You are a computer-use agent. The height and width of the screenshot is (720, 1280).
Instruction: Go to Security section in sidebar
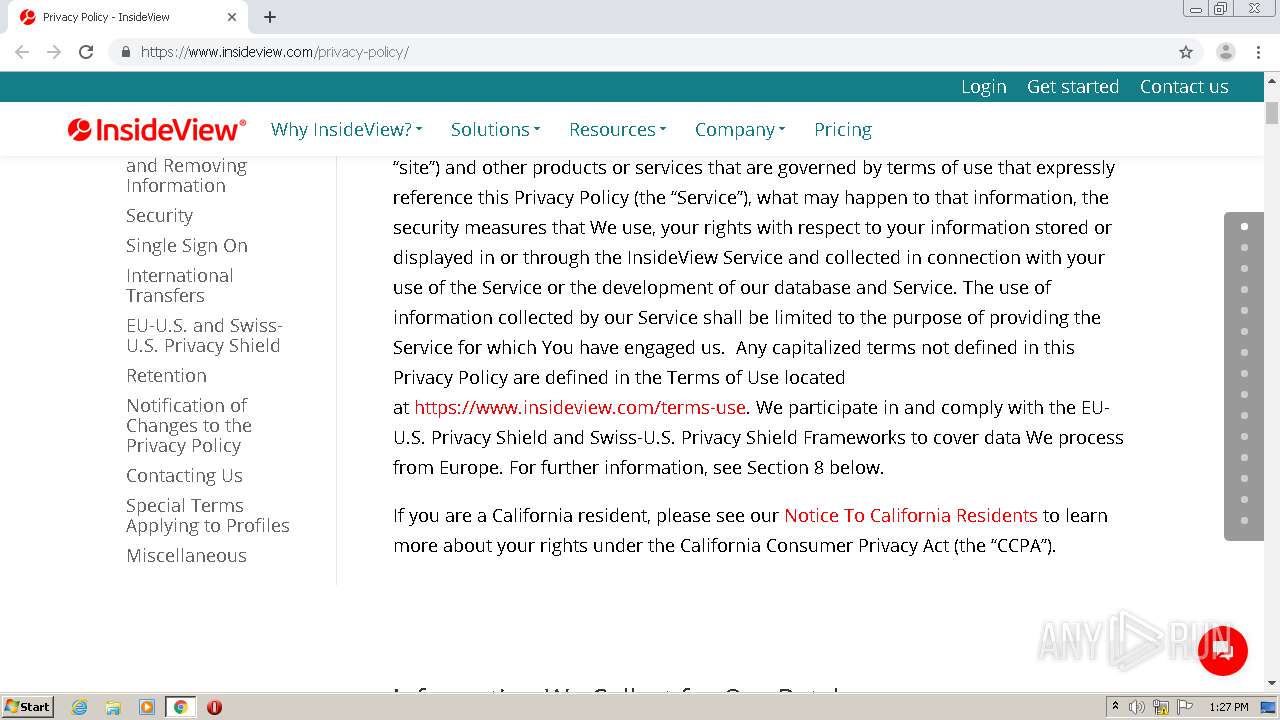pyautogui.click(x=159, y=215)
